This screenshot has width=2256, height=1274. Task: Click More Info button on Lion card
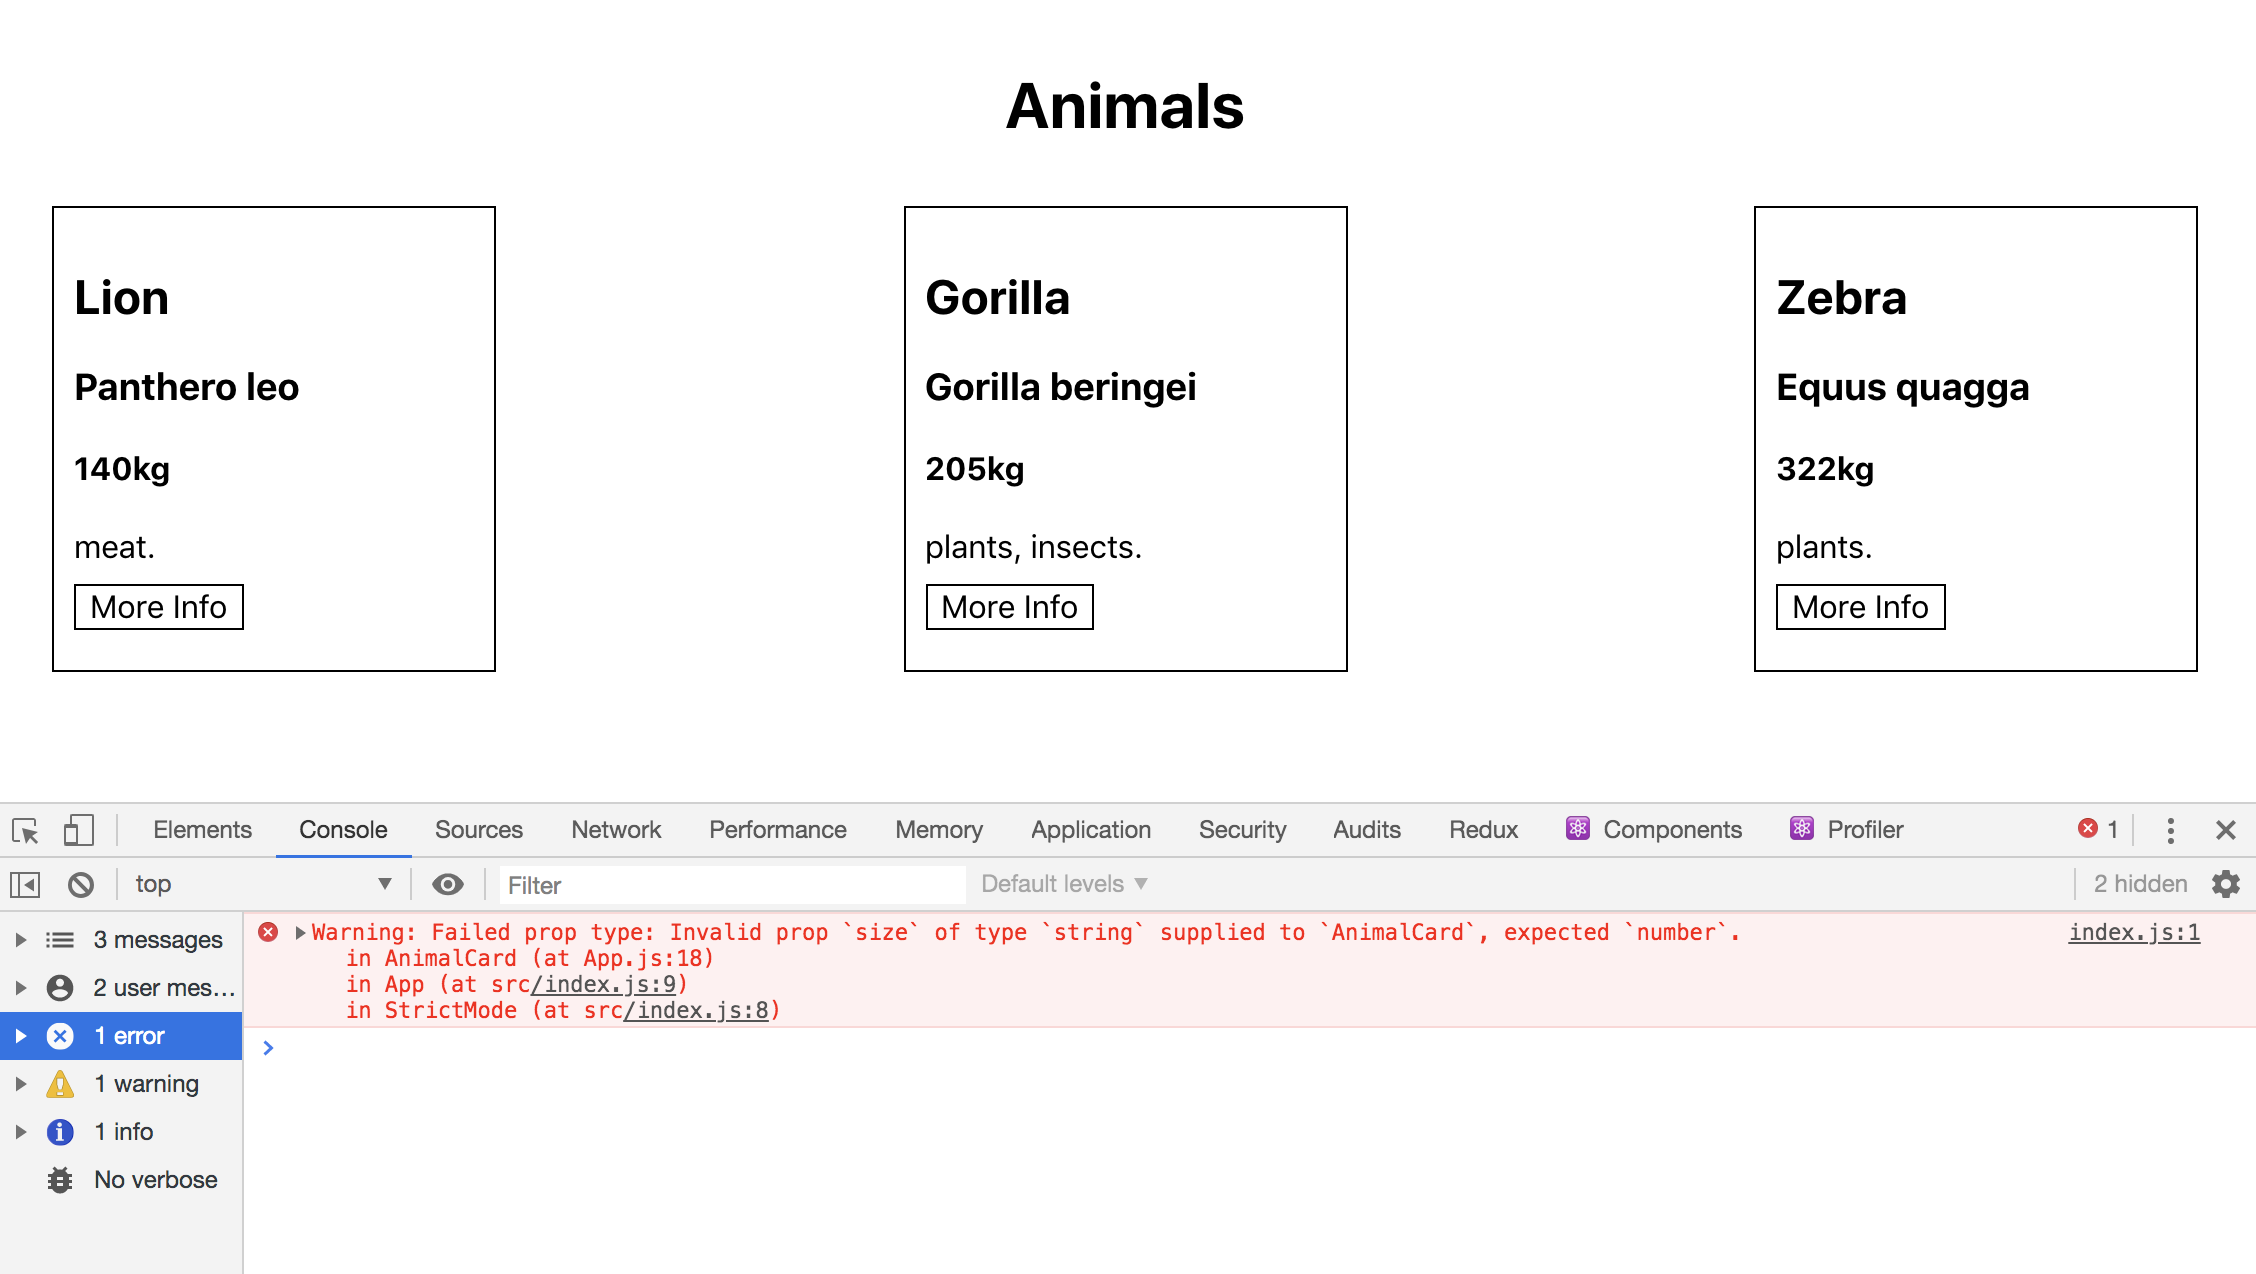pos(158,604)
